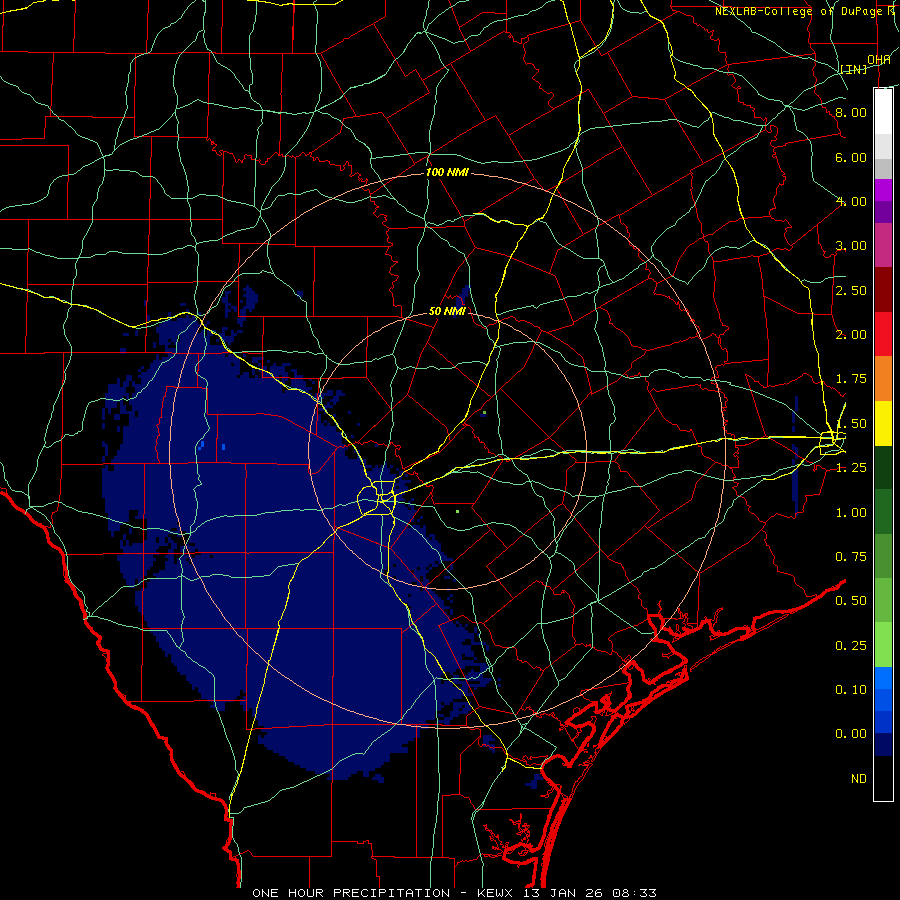900x900 pixels.
Task: Click the darkest green swatch beside 1.25
Action: point(883,467)
